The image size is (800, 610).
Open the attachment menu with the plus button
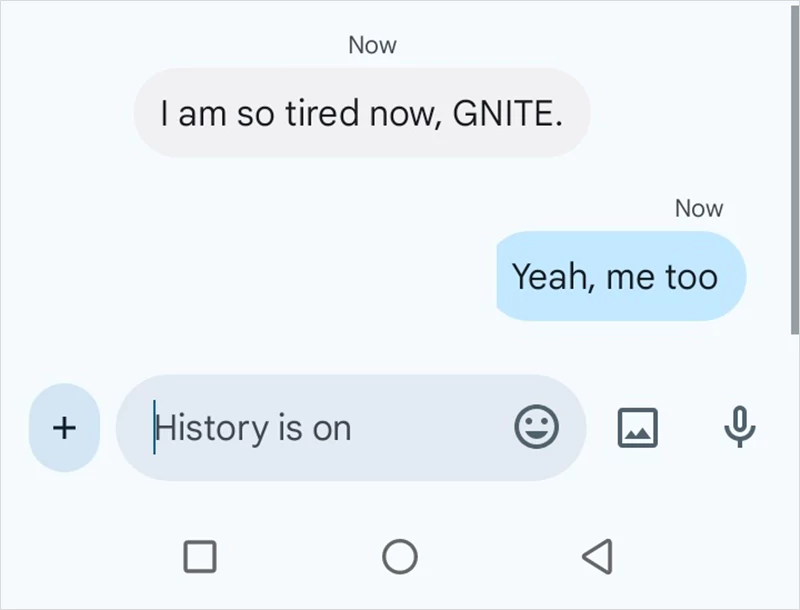tap(63, 427)
